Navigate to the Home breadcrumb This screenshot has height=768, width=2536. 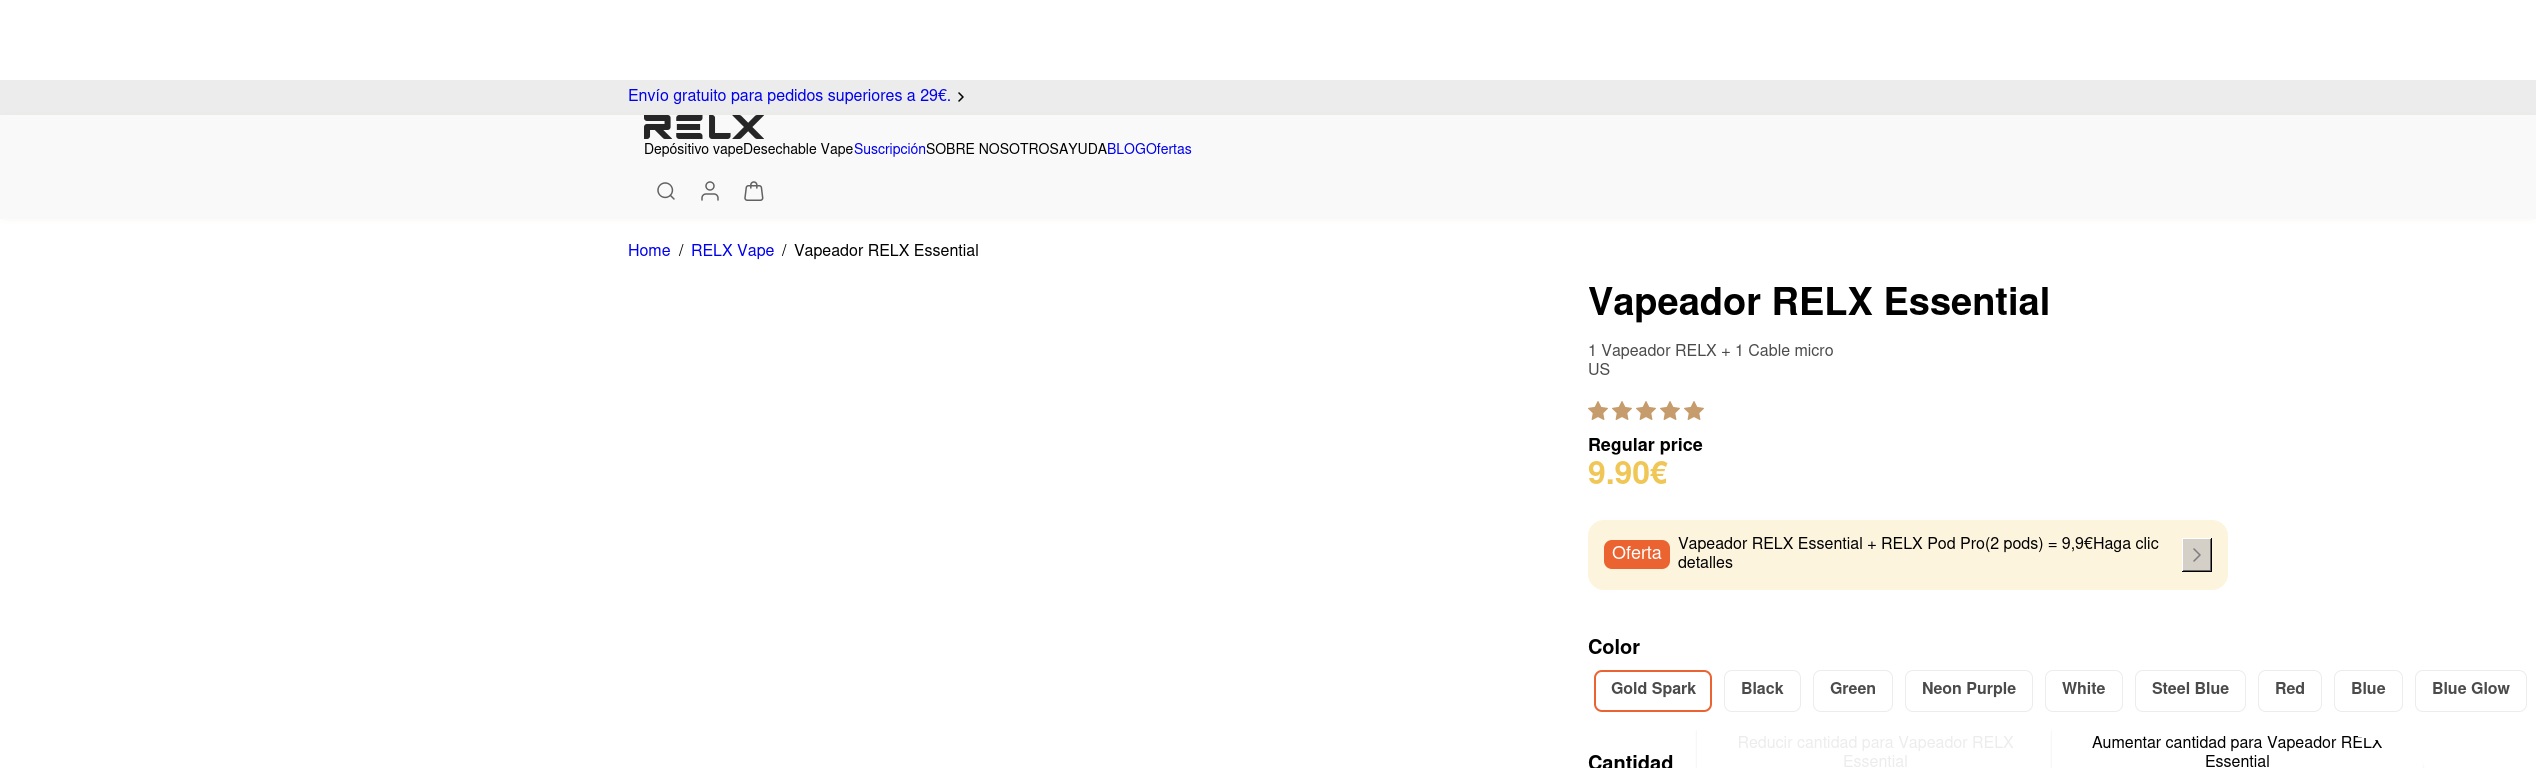[649, 251]
